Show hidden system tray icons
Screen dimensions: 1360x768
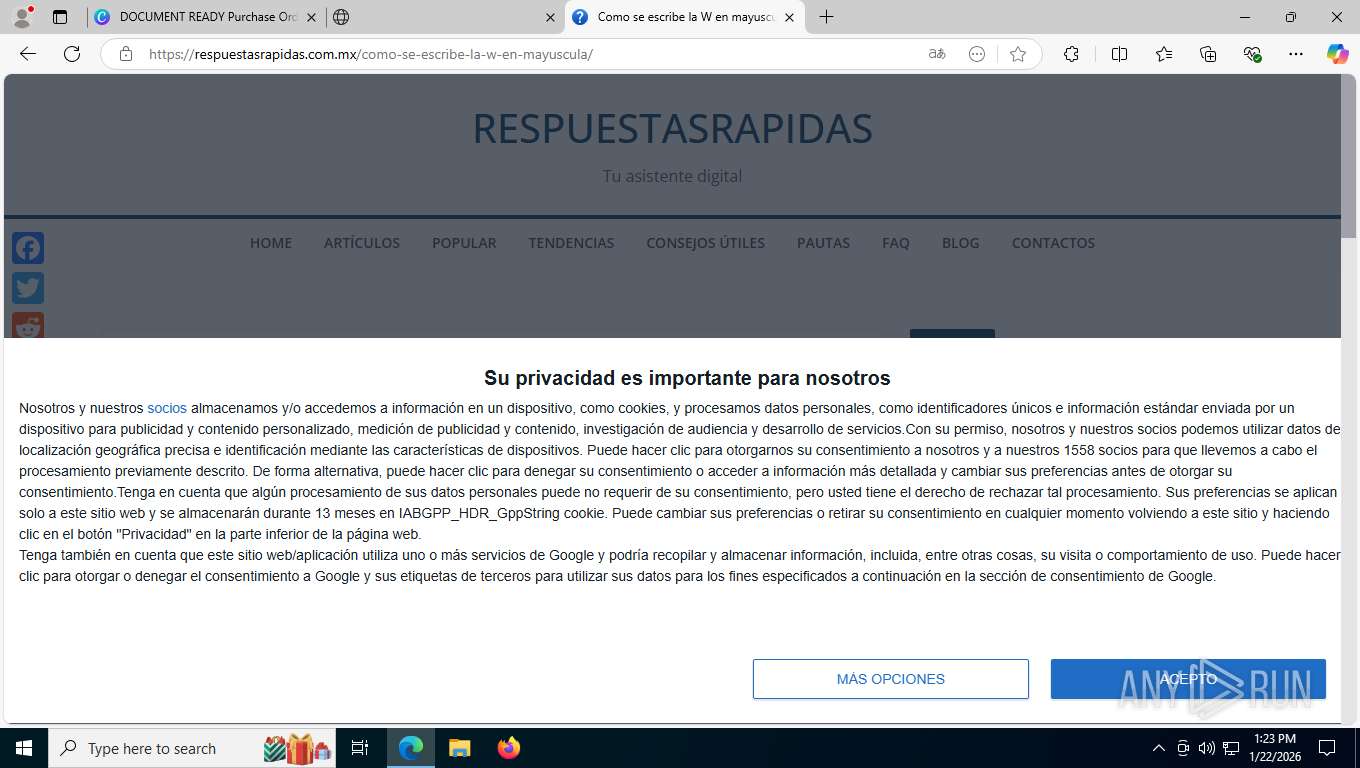1159,748
